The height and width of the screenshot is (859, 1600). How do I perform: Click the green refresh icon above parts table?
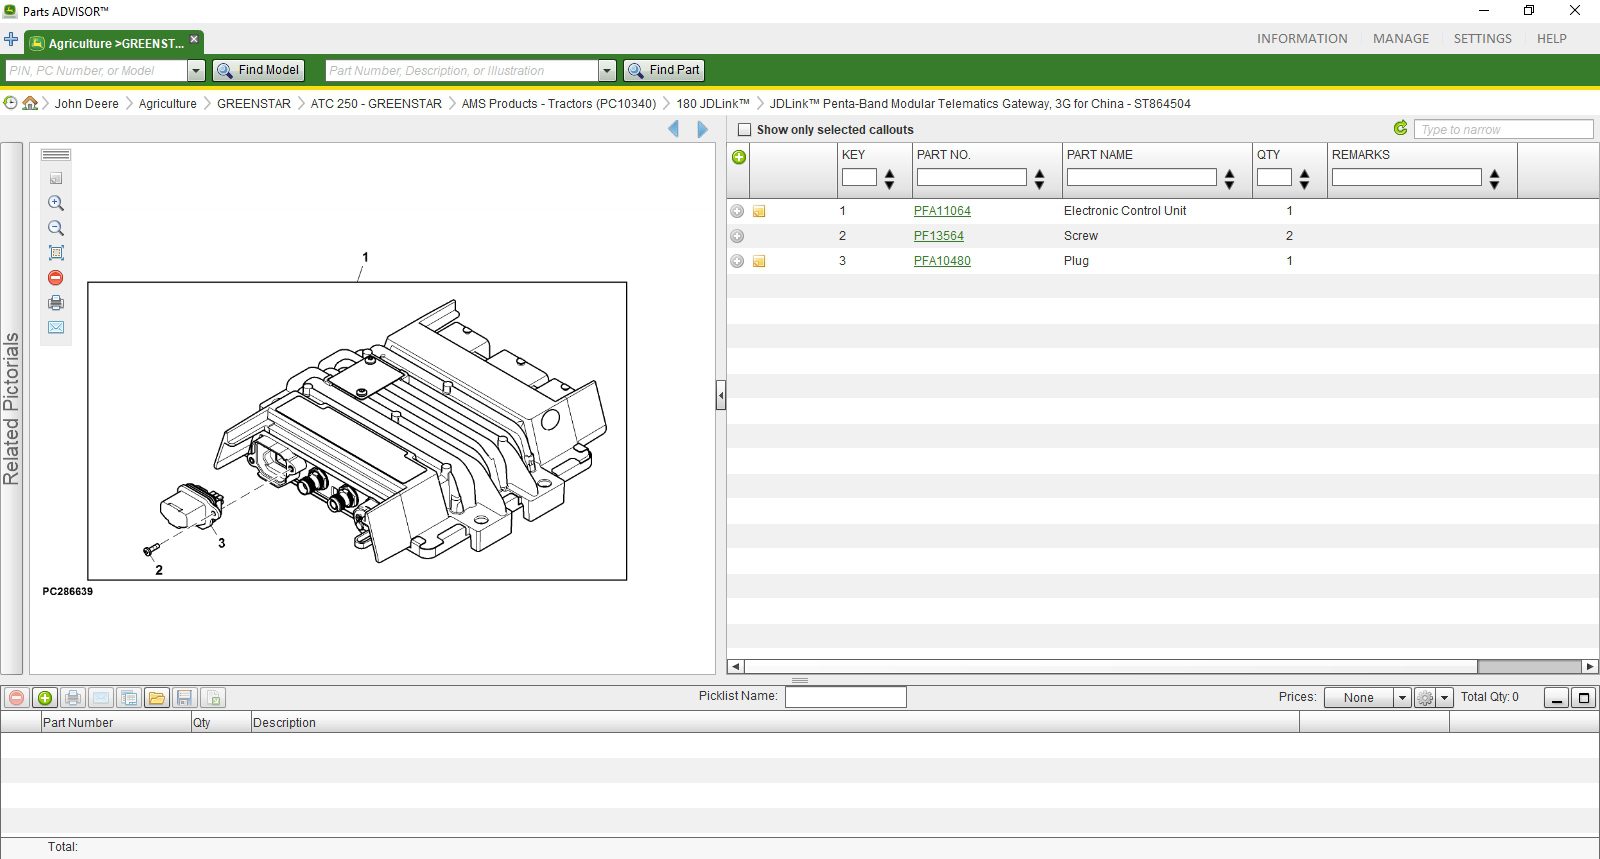tap(1400, 128)
